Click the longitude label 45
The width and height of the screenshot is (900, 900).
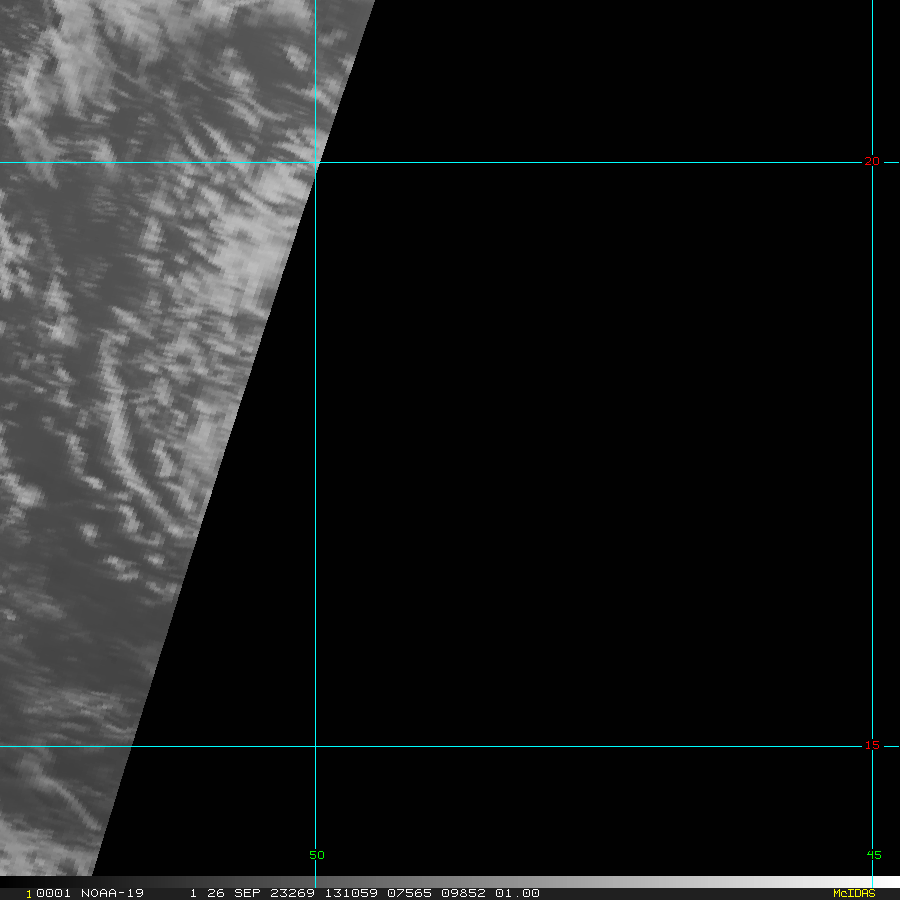[874, 855]
